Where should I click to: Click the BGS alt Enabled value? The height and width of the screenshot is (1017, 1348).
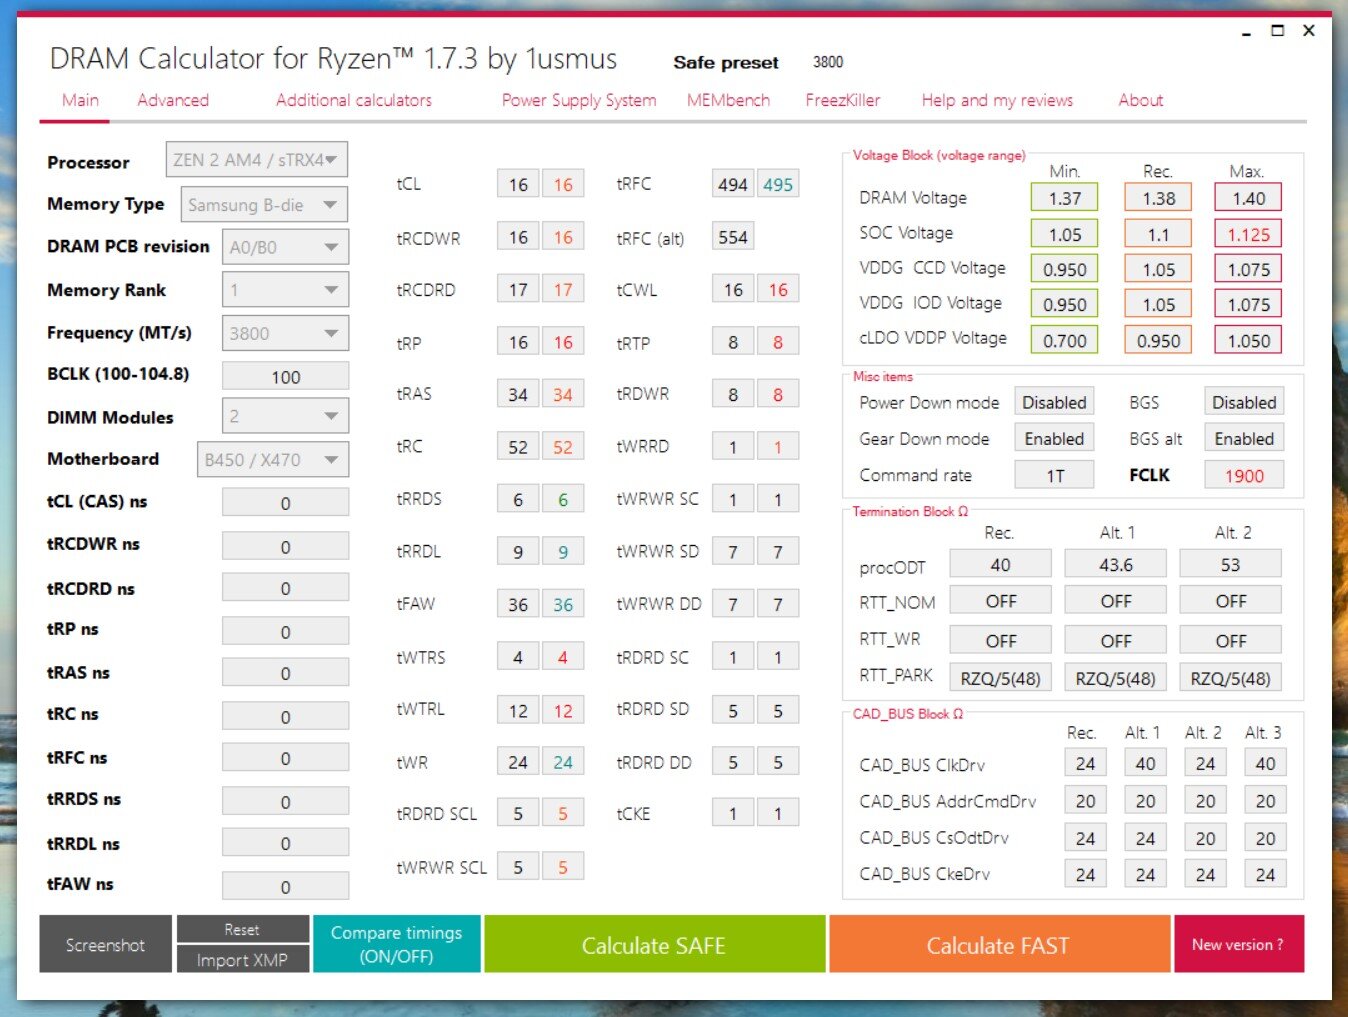1244,438
